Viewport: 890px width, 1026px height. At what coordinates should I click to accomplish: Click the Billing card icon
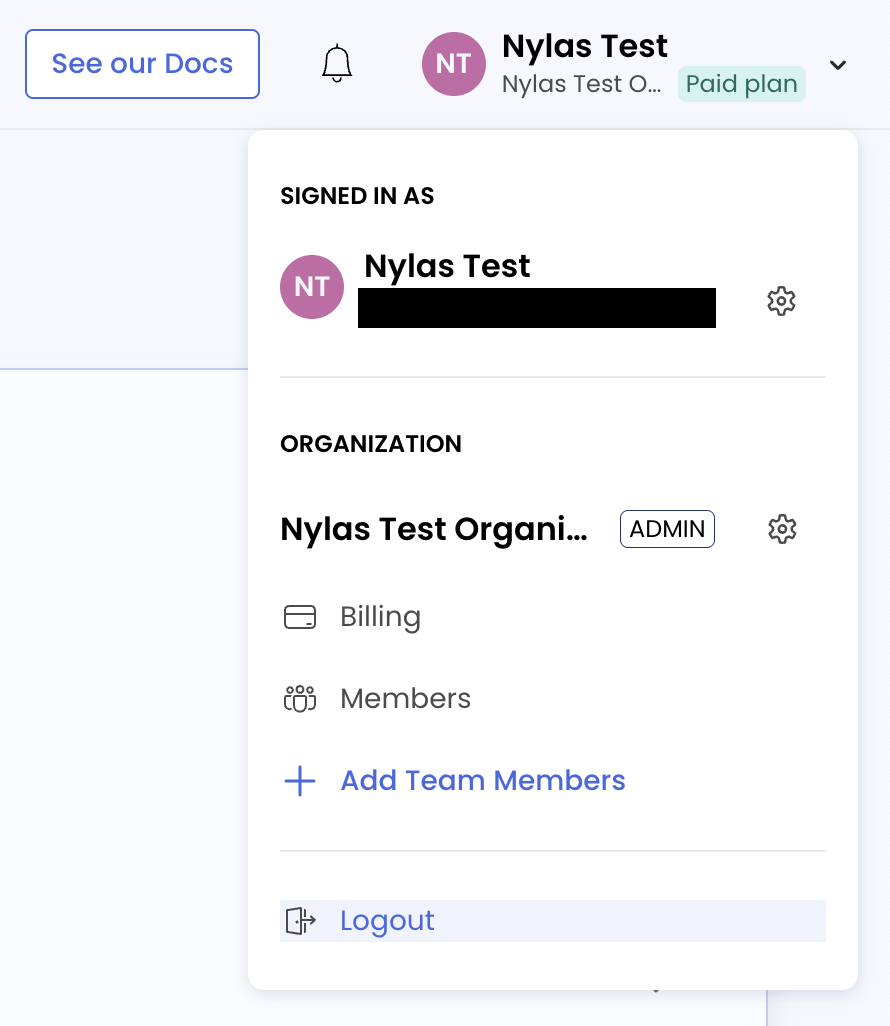pyautogui.click(x=300, y=617)
